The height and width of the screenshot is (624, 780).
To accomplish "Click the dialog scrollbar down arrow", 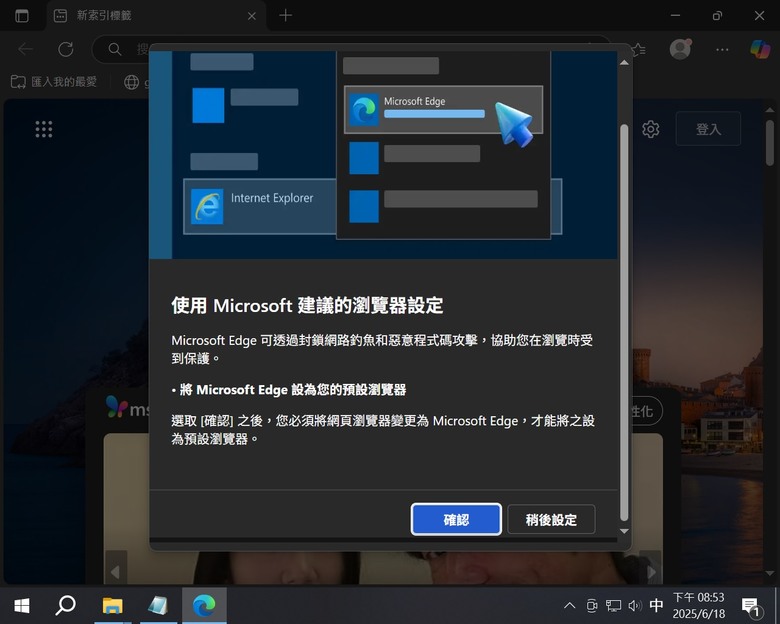I will pyautogui.click(x=624, y=531).
